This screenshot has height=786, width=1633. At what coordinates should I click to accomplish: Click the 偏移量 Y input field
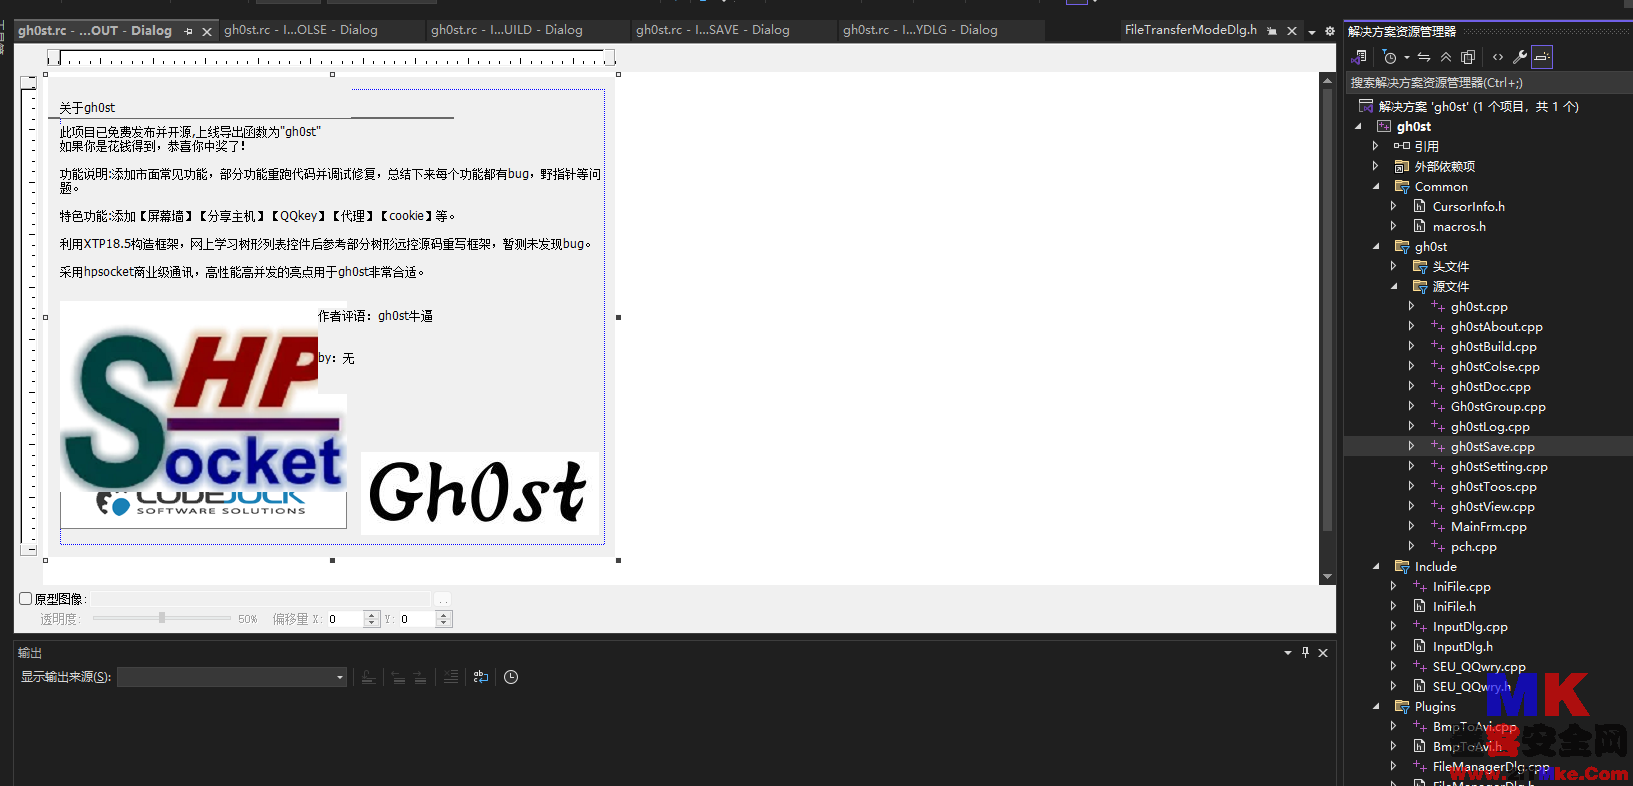417,619
